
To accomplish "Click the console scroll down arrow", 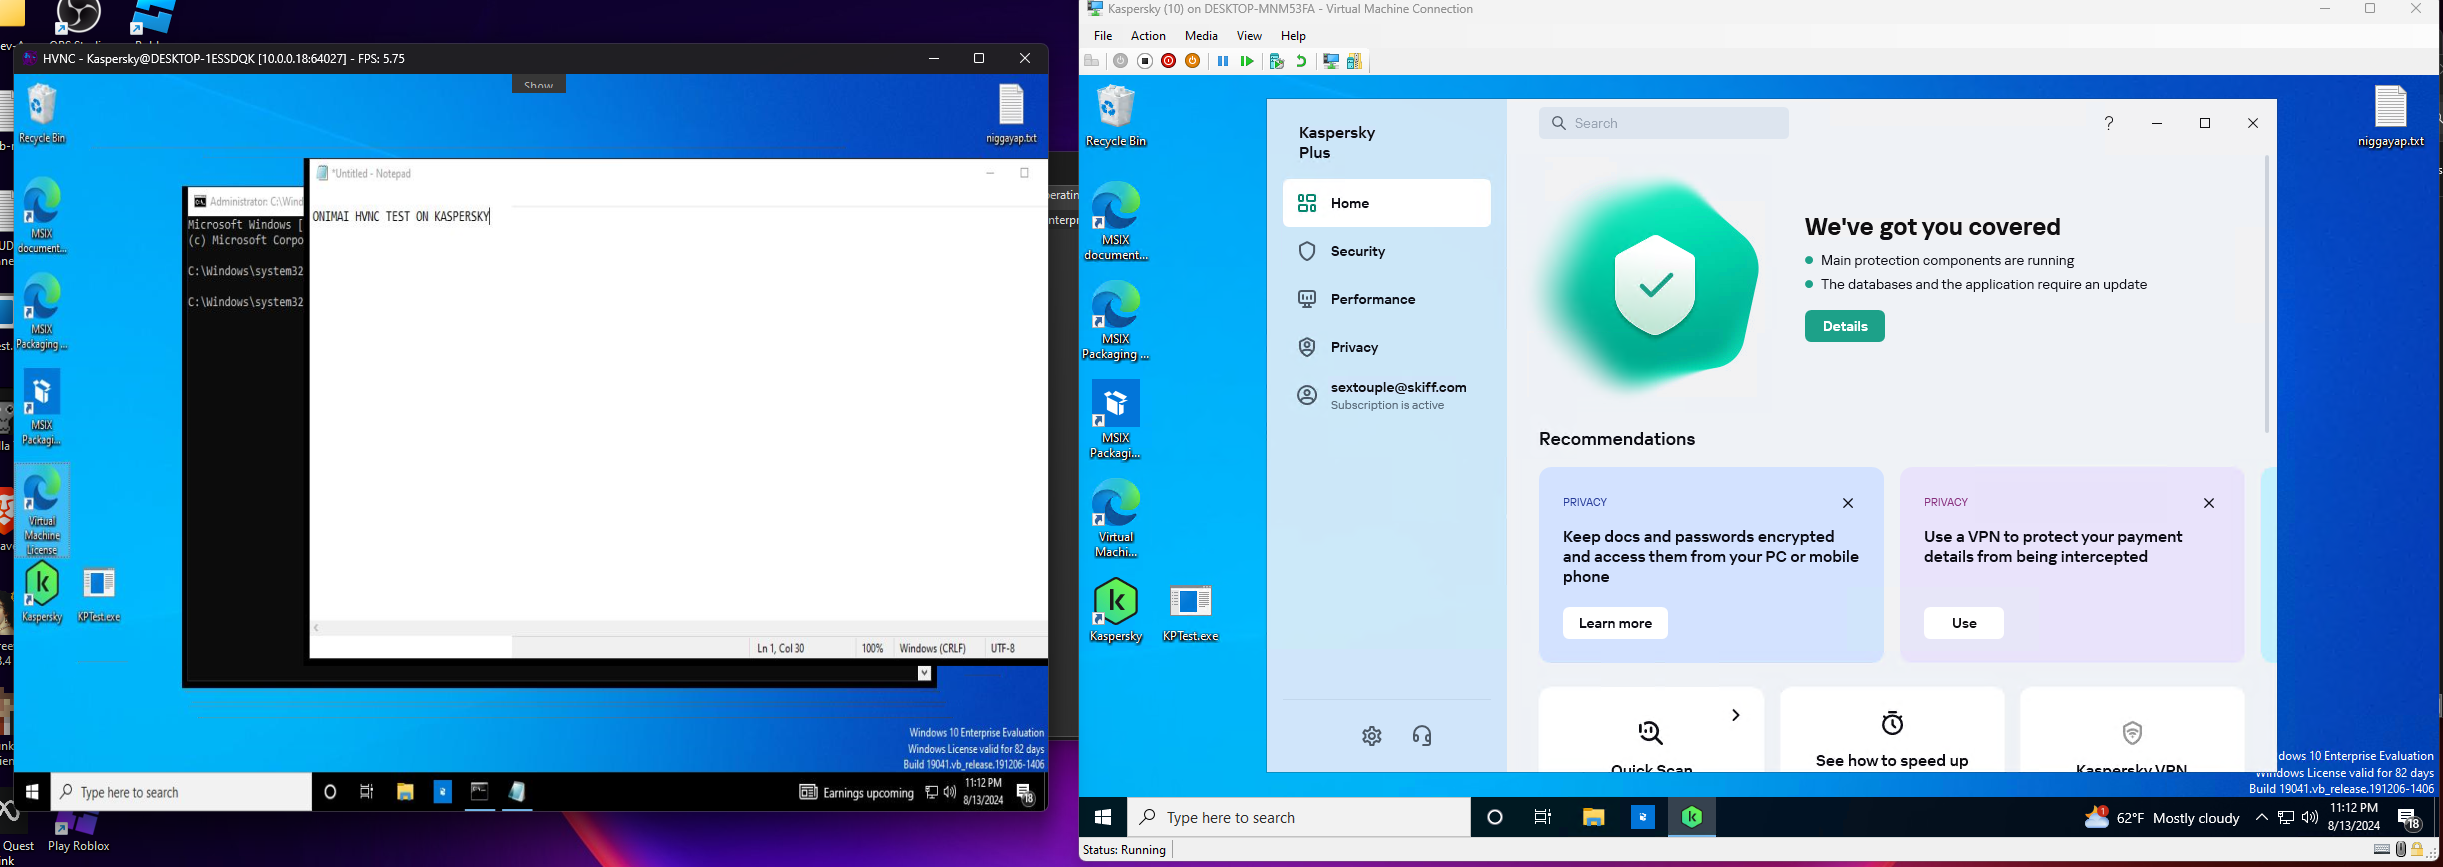I will [924, 673].
